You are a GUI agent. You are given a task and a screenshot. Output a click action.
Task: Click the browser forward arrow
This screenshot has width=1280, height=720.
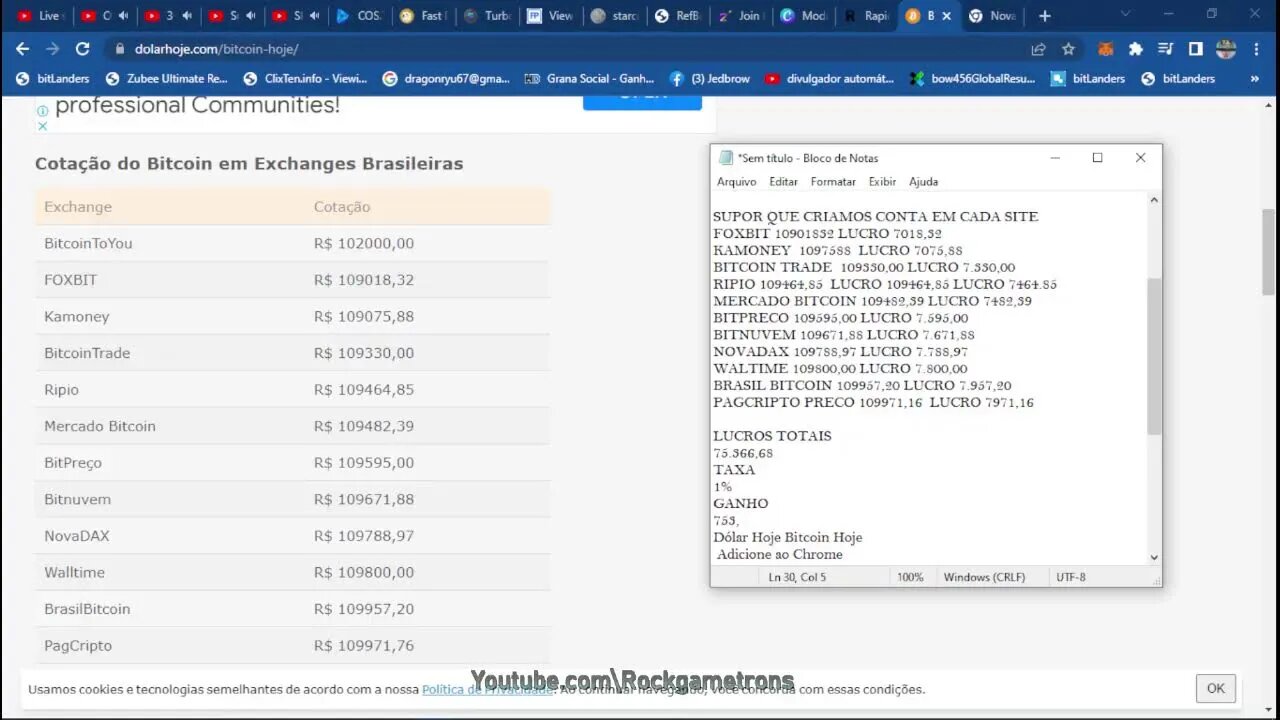click(52, 49)
